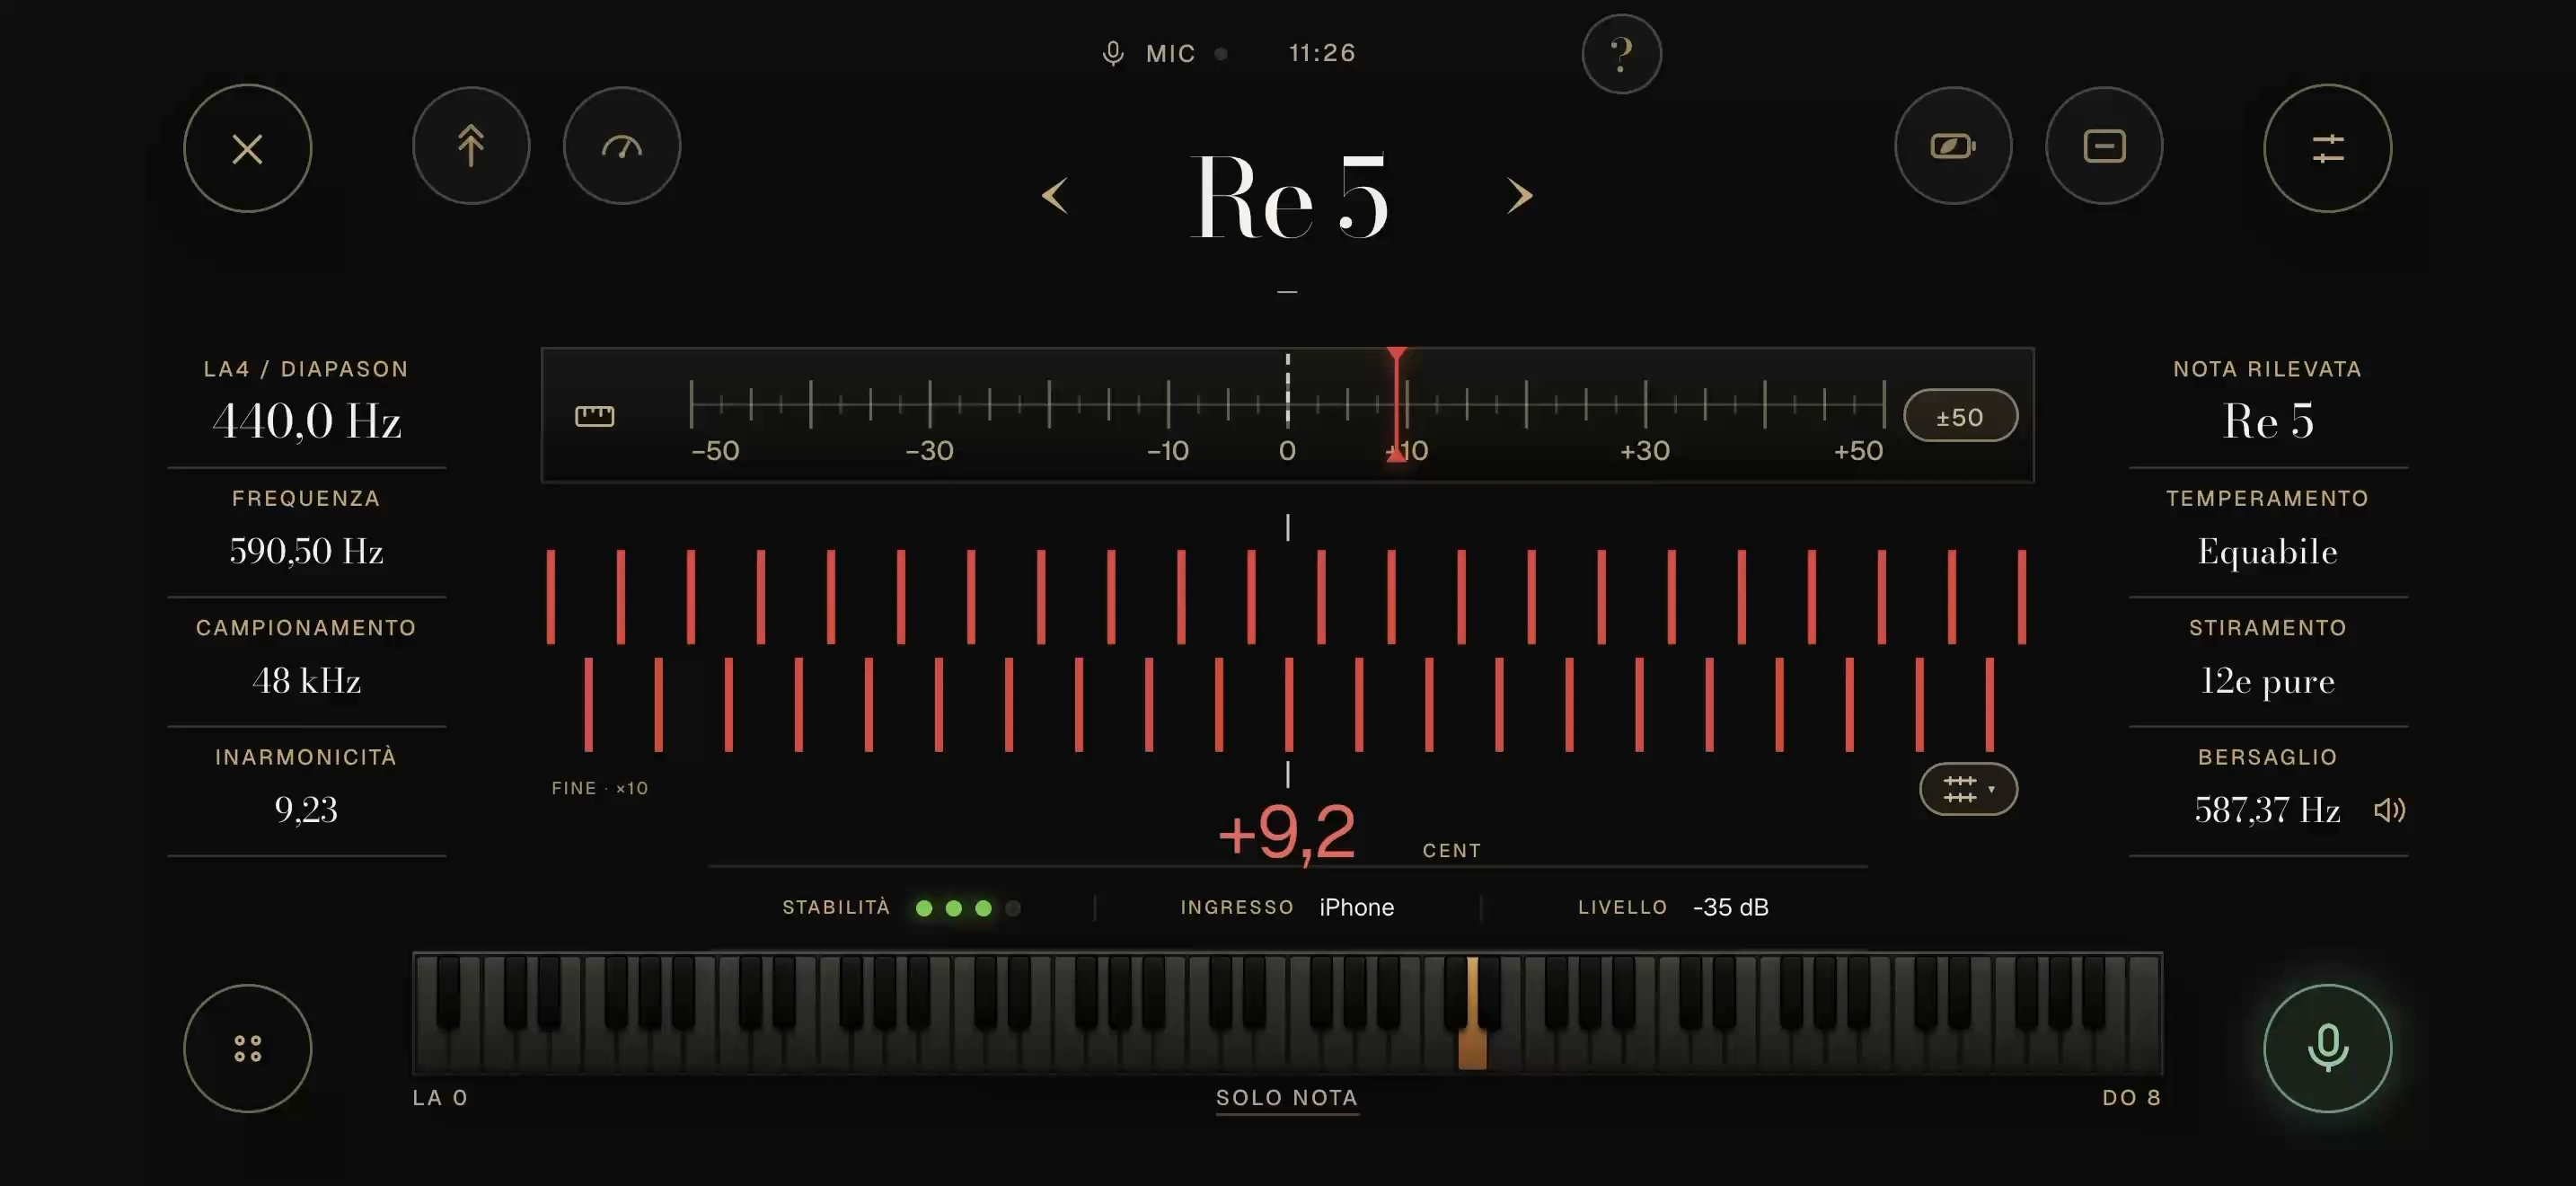Toggle the ±50 range button
Viewport: 2576px width, 1186px height.
1960,416
